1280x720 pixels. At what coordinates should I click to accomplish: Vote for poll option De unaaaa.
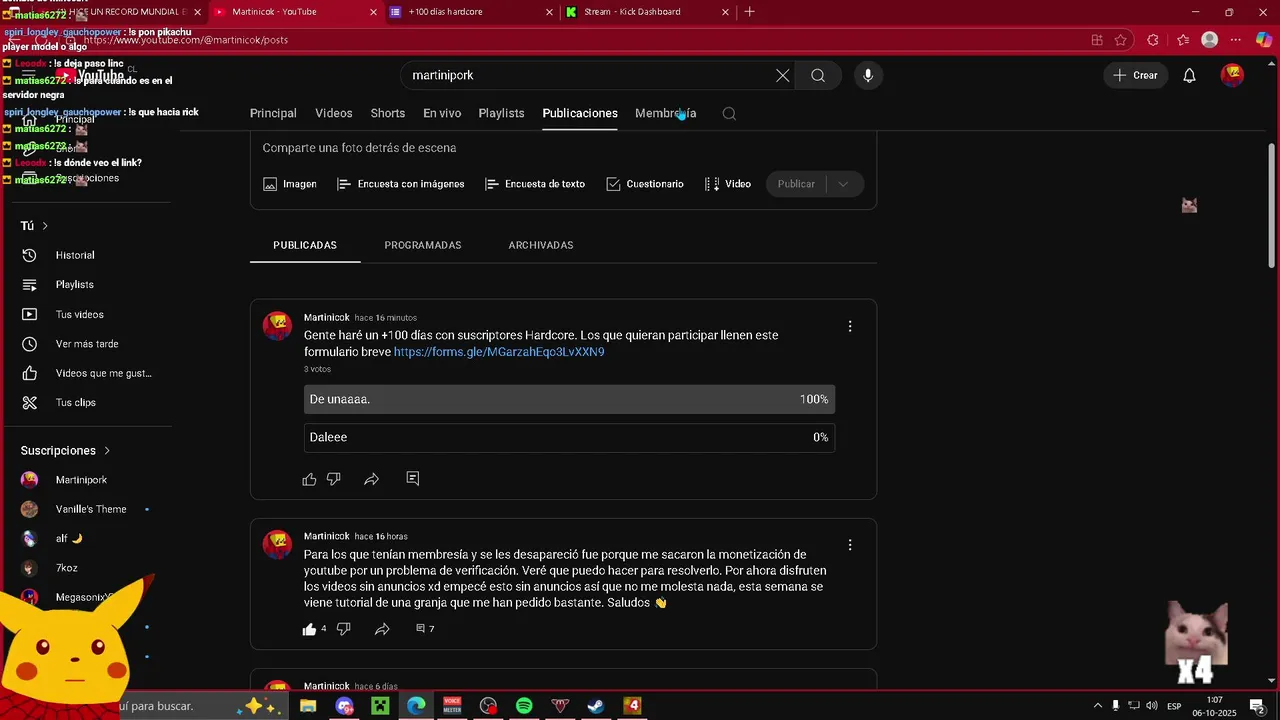point(569,399)
